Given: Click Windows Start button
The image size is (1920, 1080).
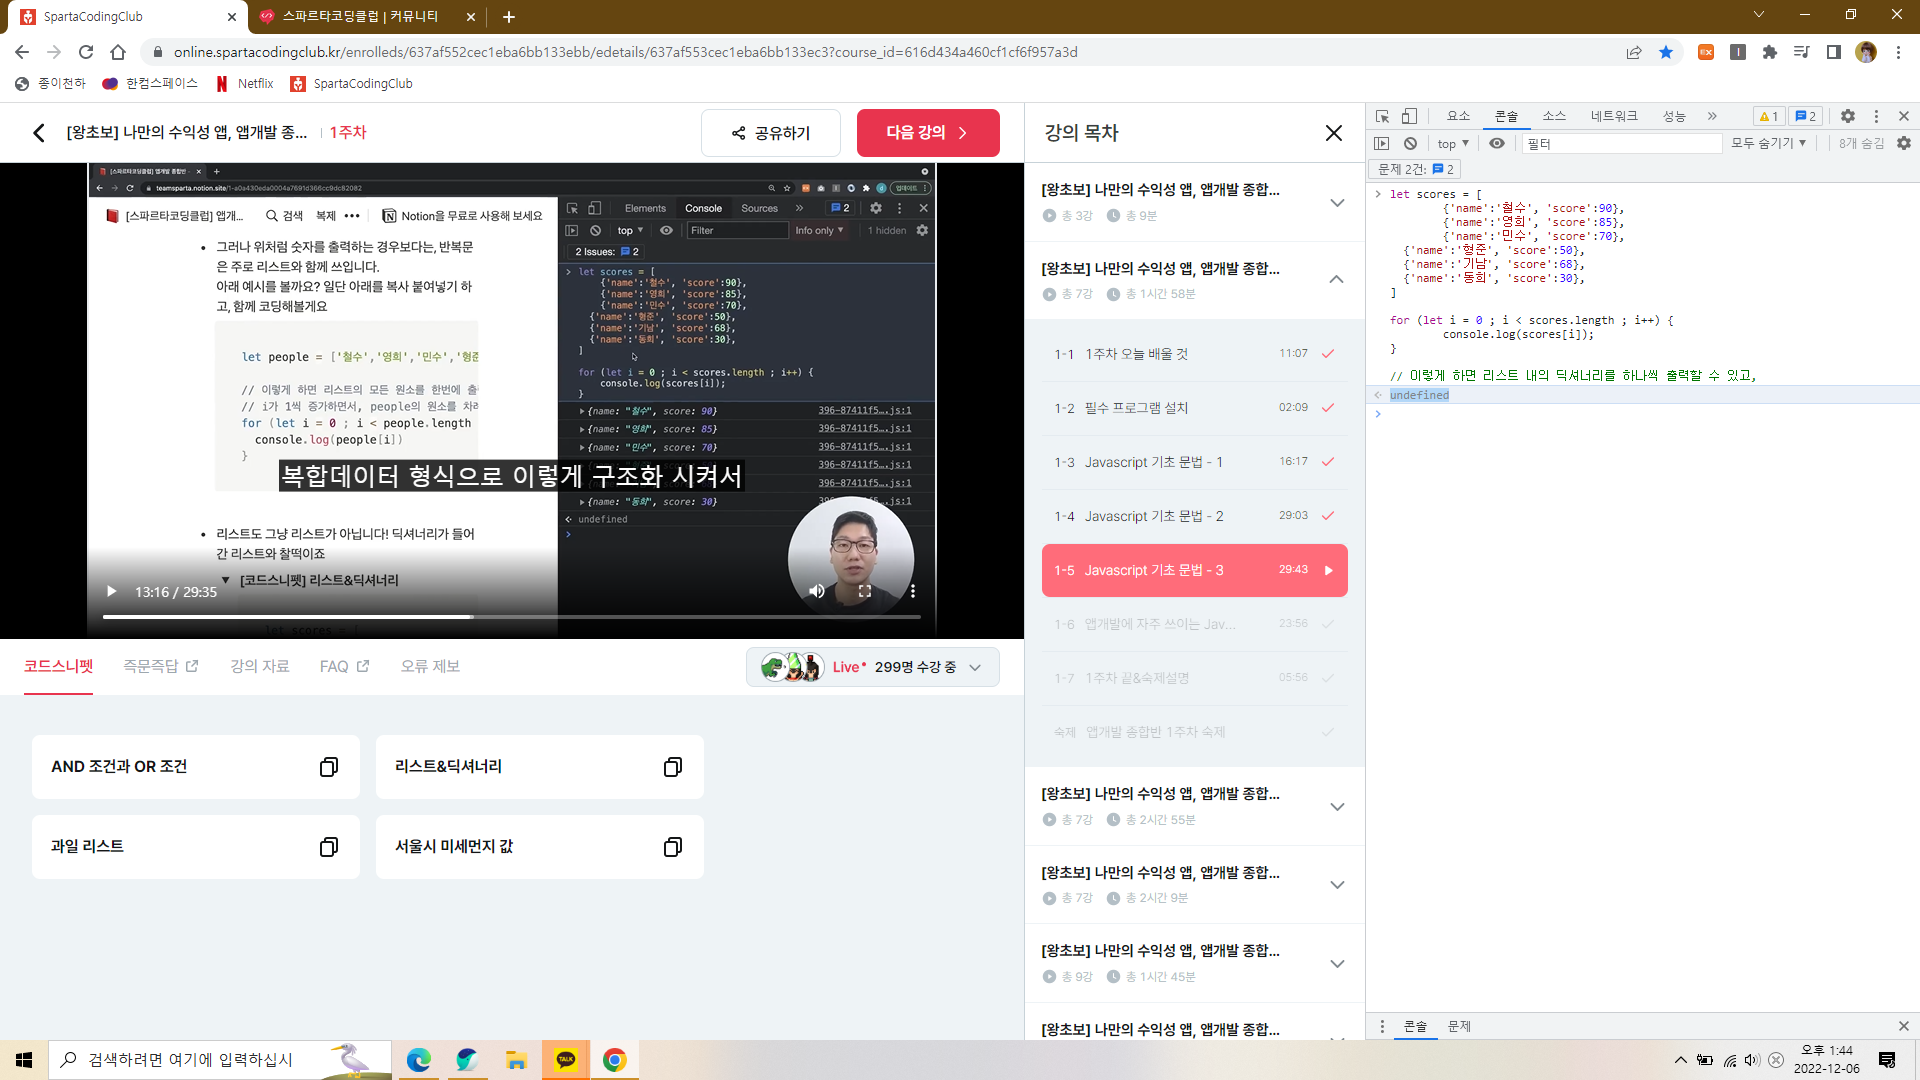Looking at the screenshot, I should point(24,1060).
